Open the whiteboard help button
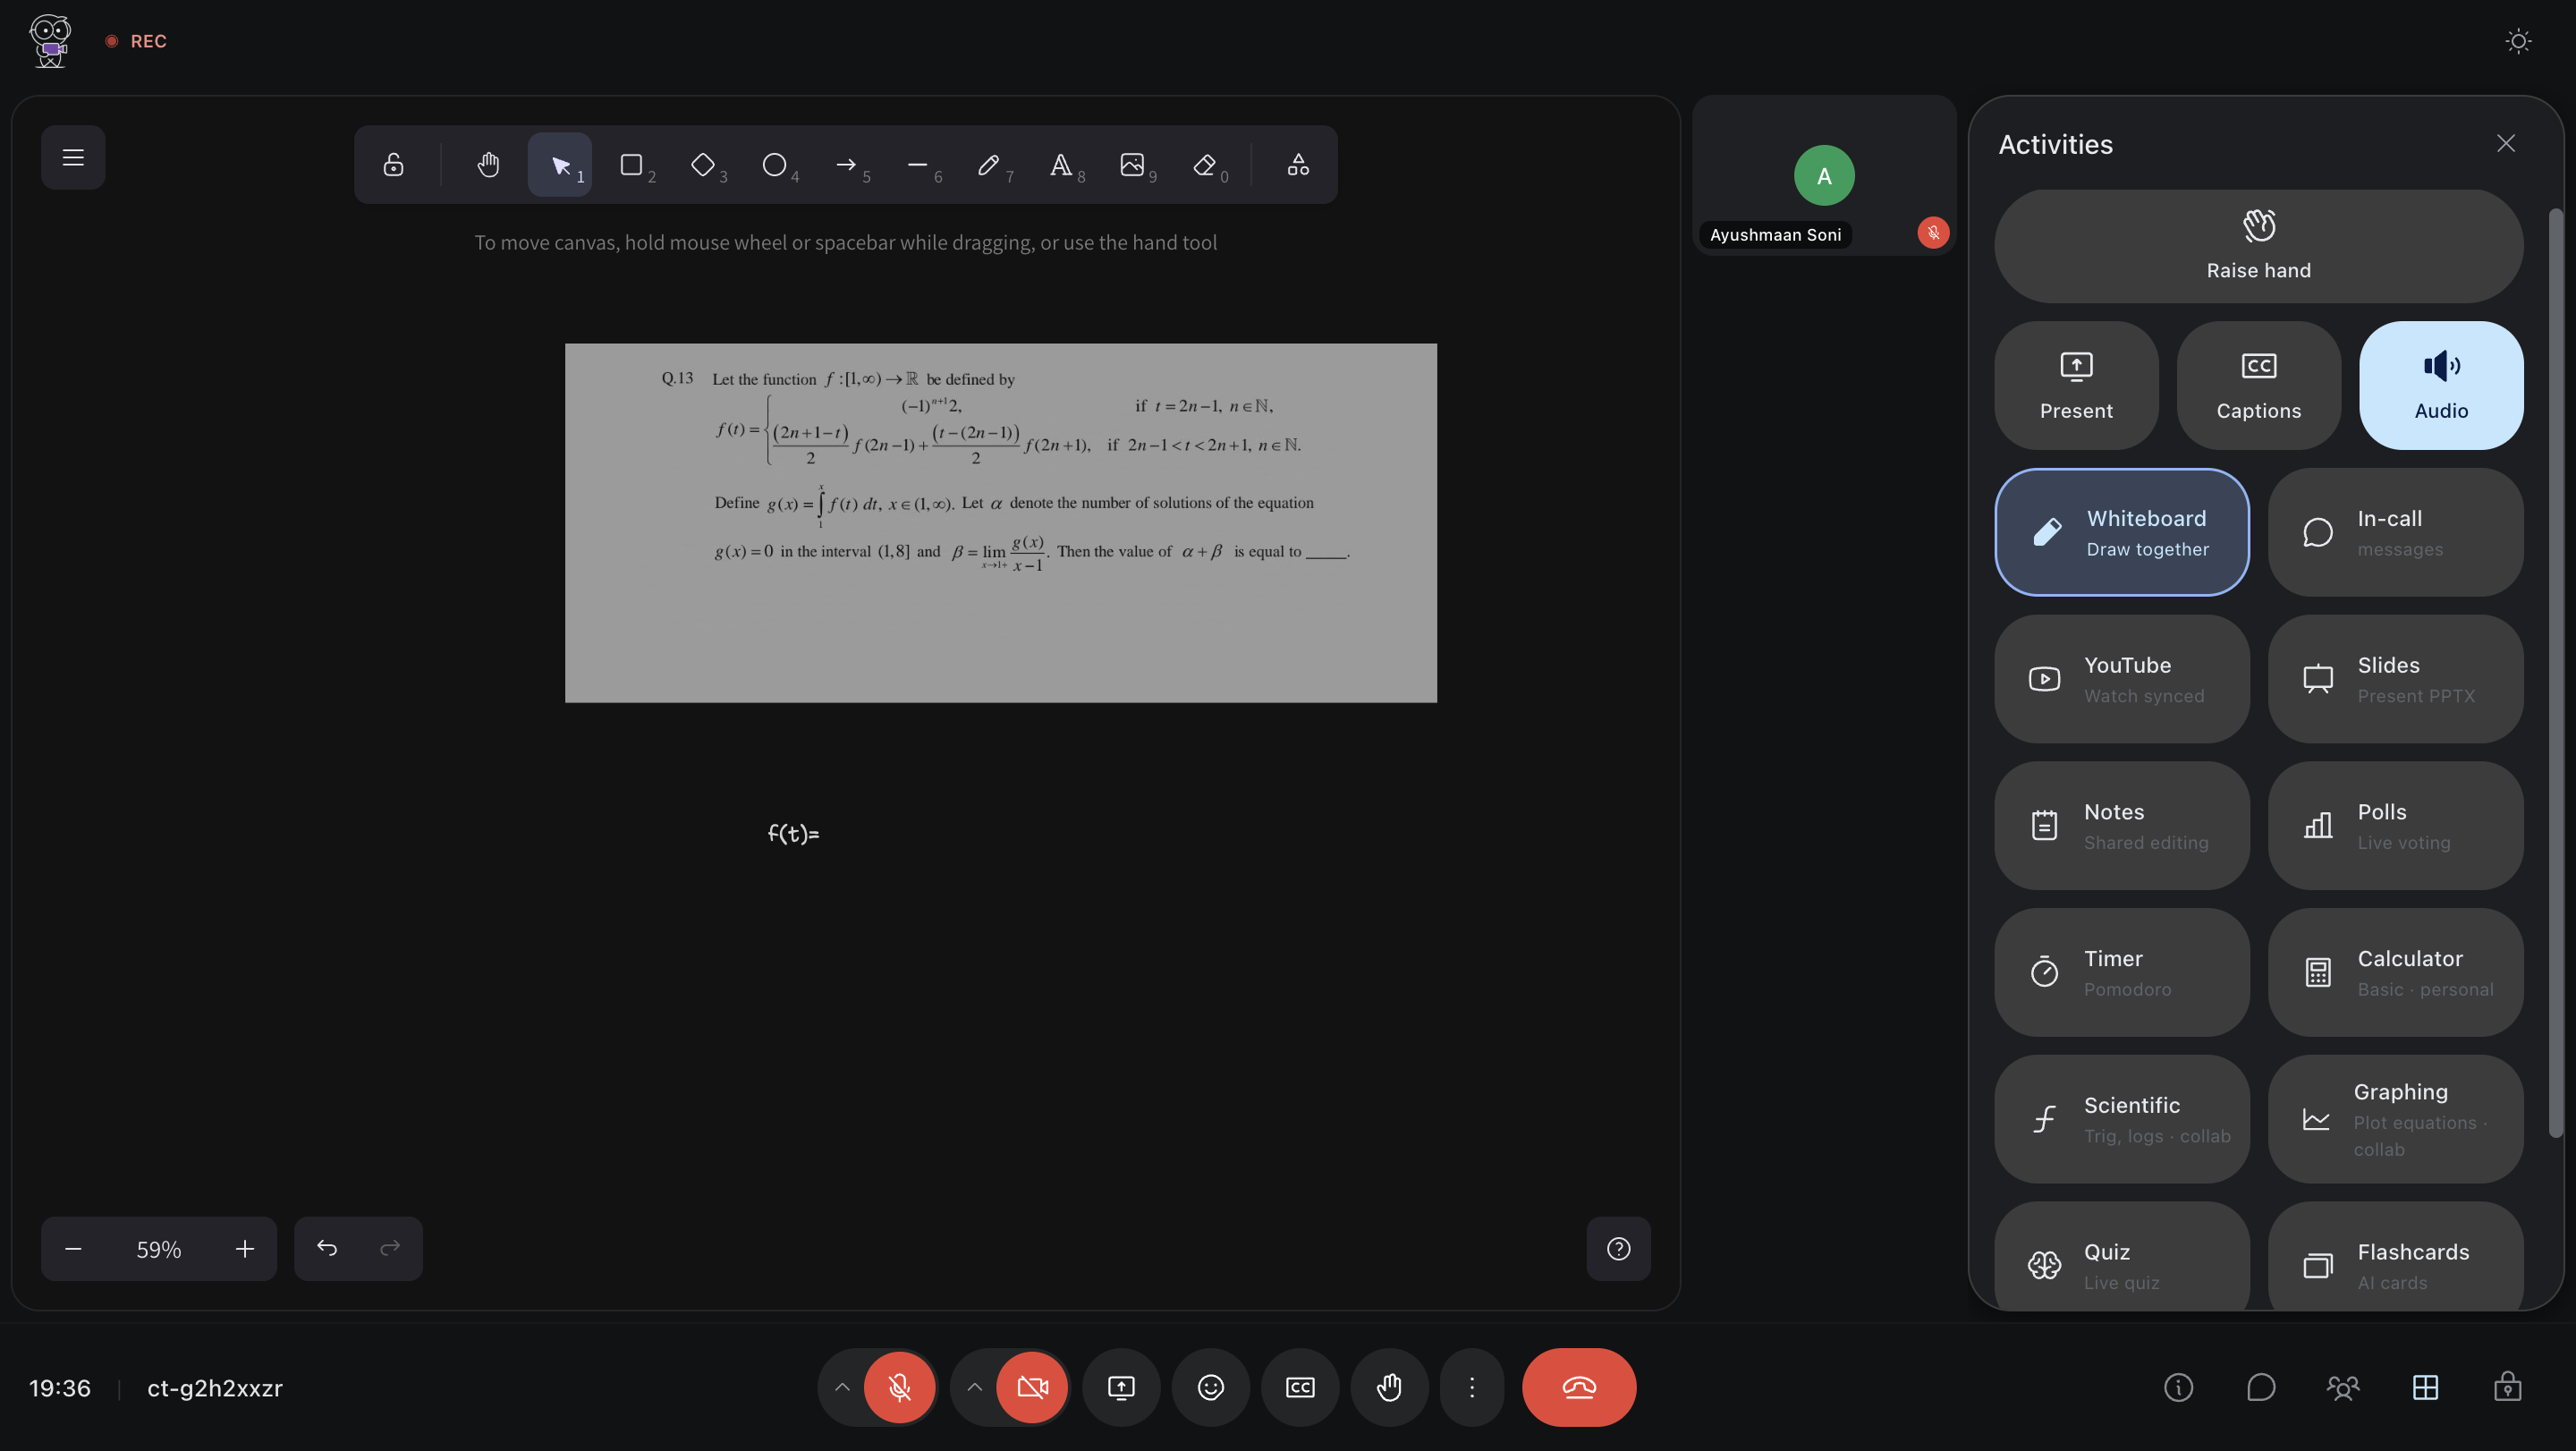Image resolution: width=2576 pixels, height=1451 pixels. 1619,1249
